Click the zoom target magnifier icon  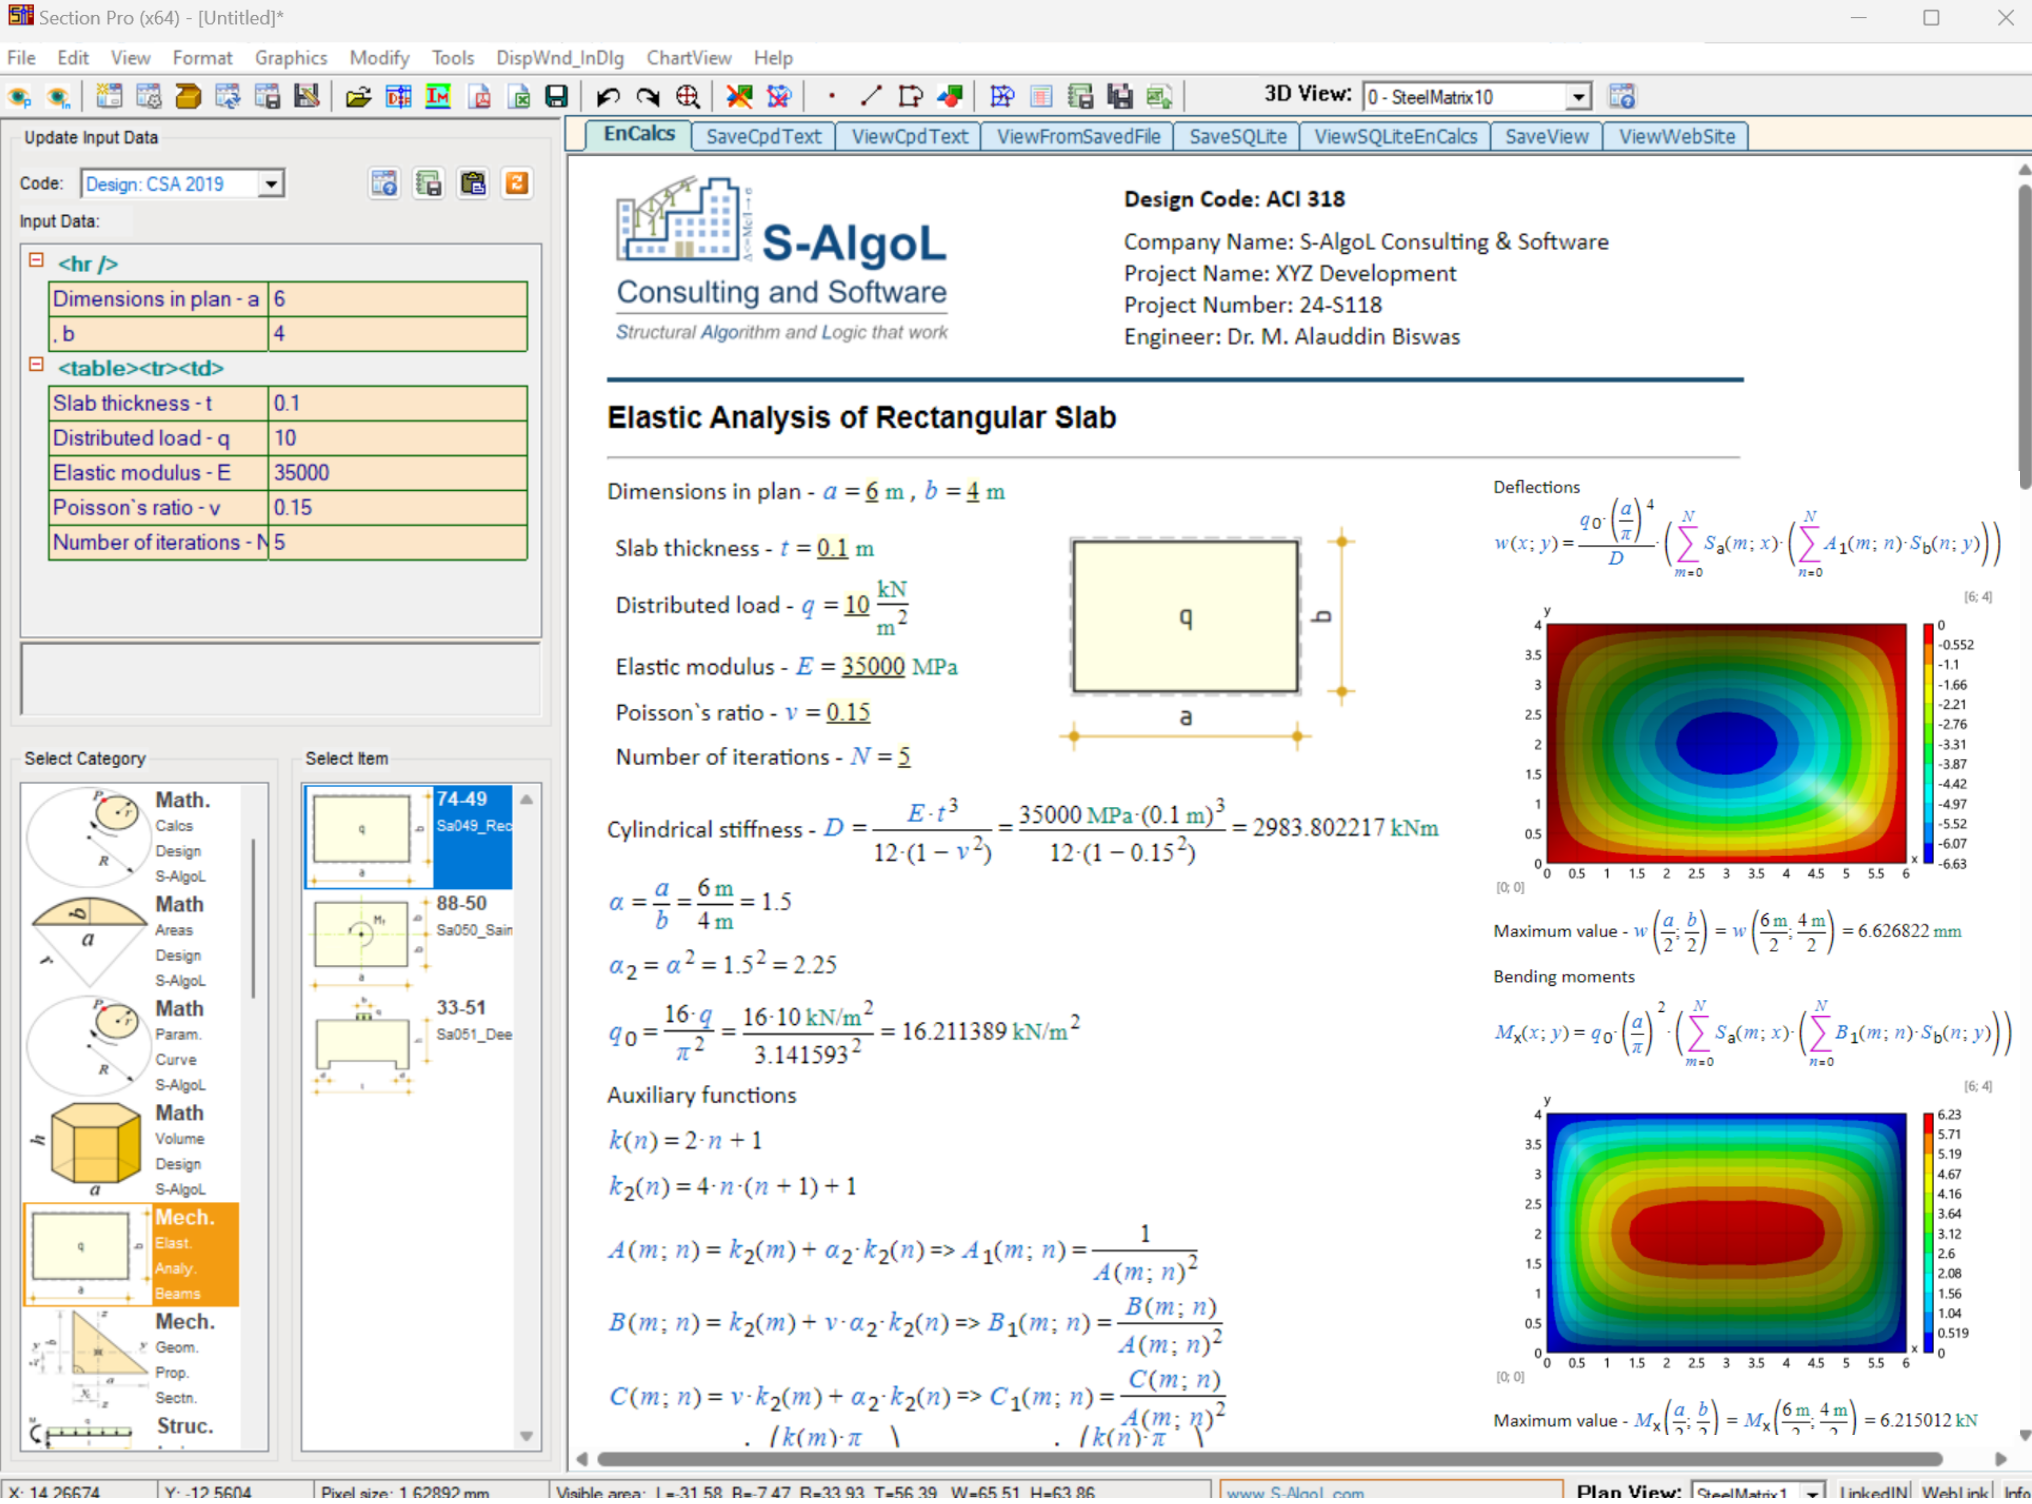[688, 97]
